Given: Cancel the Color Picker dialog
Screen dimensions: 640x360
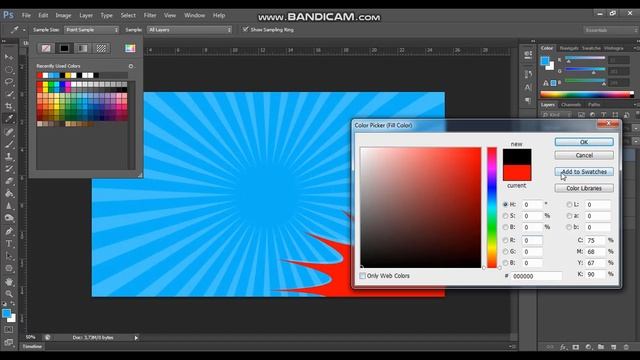Looking at the screenshot, I should tap(584, 156).
